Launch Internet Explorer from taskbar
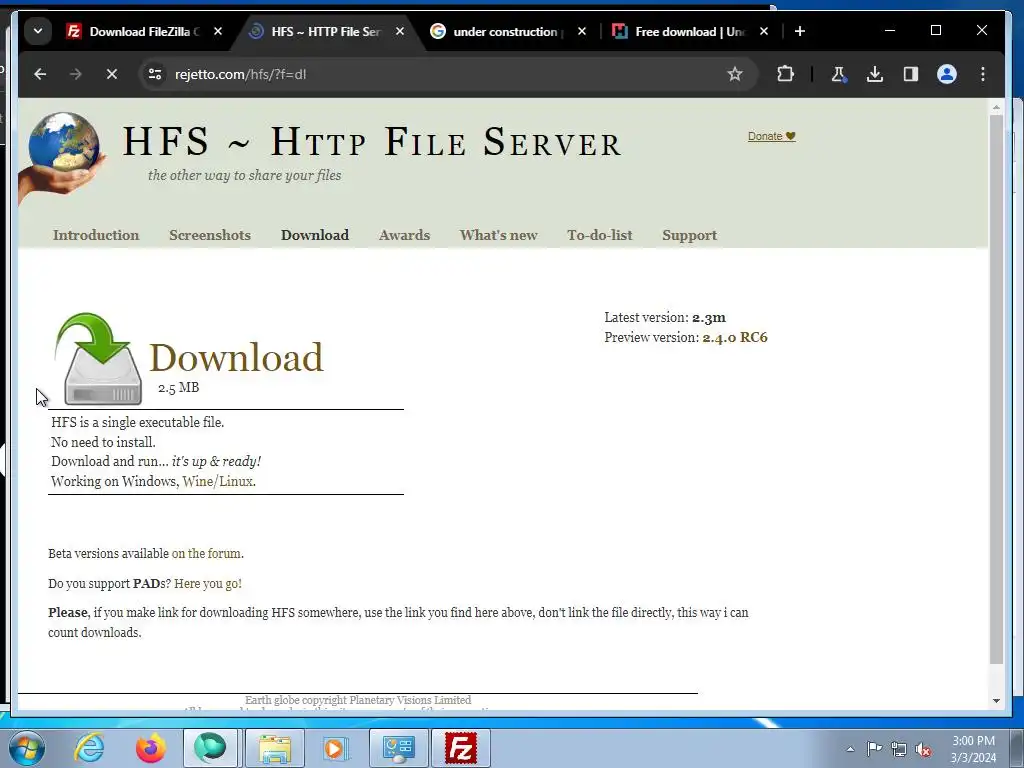1024x768 pixels. coord(89,748)
